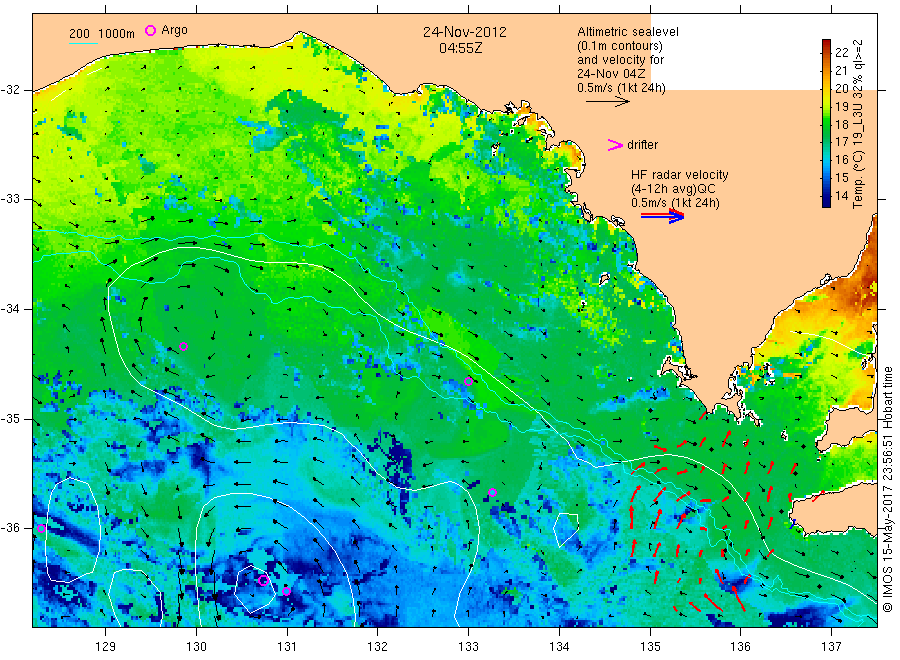Select the Argo float marker near 34.3S 129.9E
Image resolution: width=900 pixels, height=660 pixels.
183,346
